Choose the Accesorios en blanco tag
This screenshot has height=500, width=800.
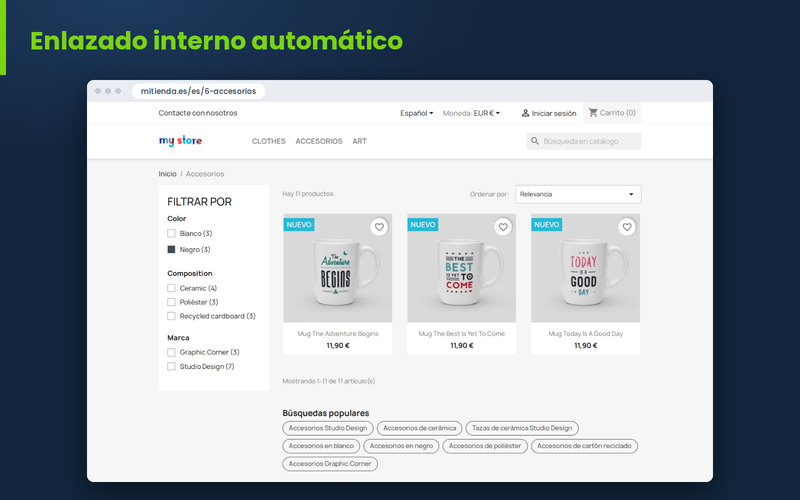pyautogui.click(x=321, y=446)
